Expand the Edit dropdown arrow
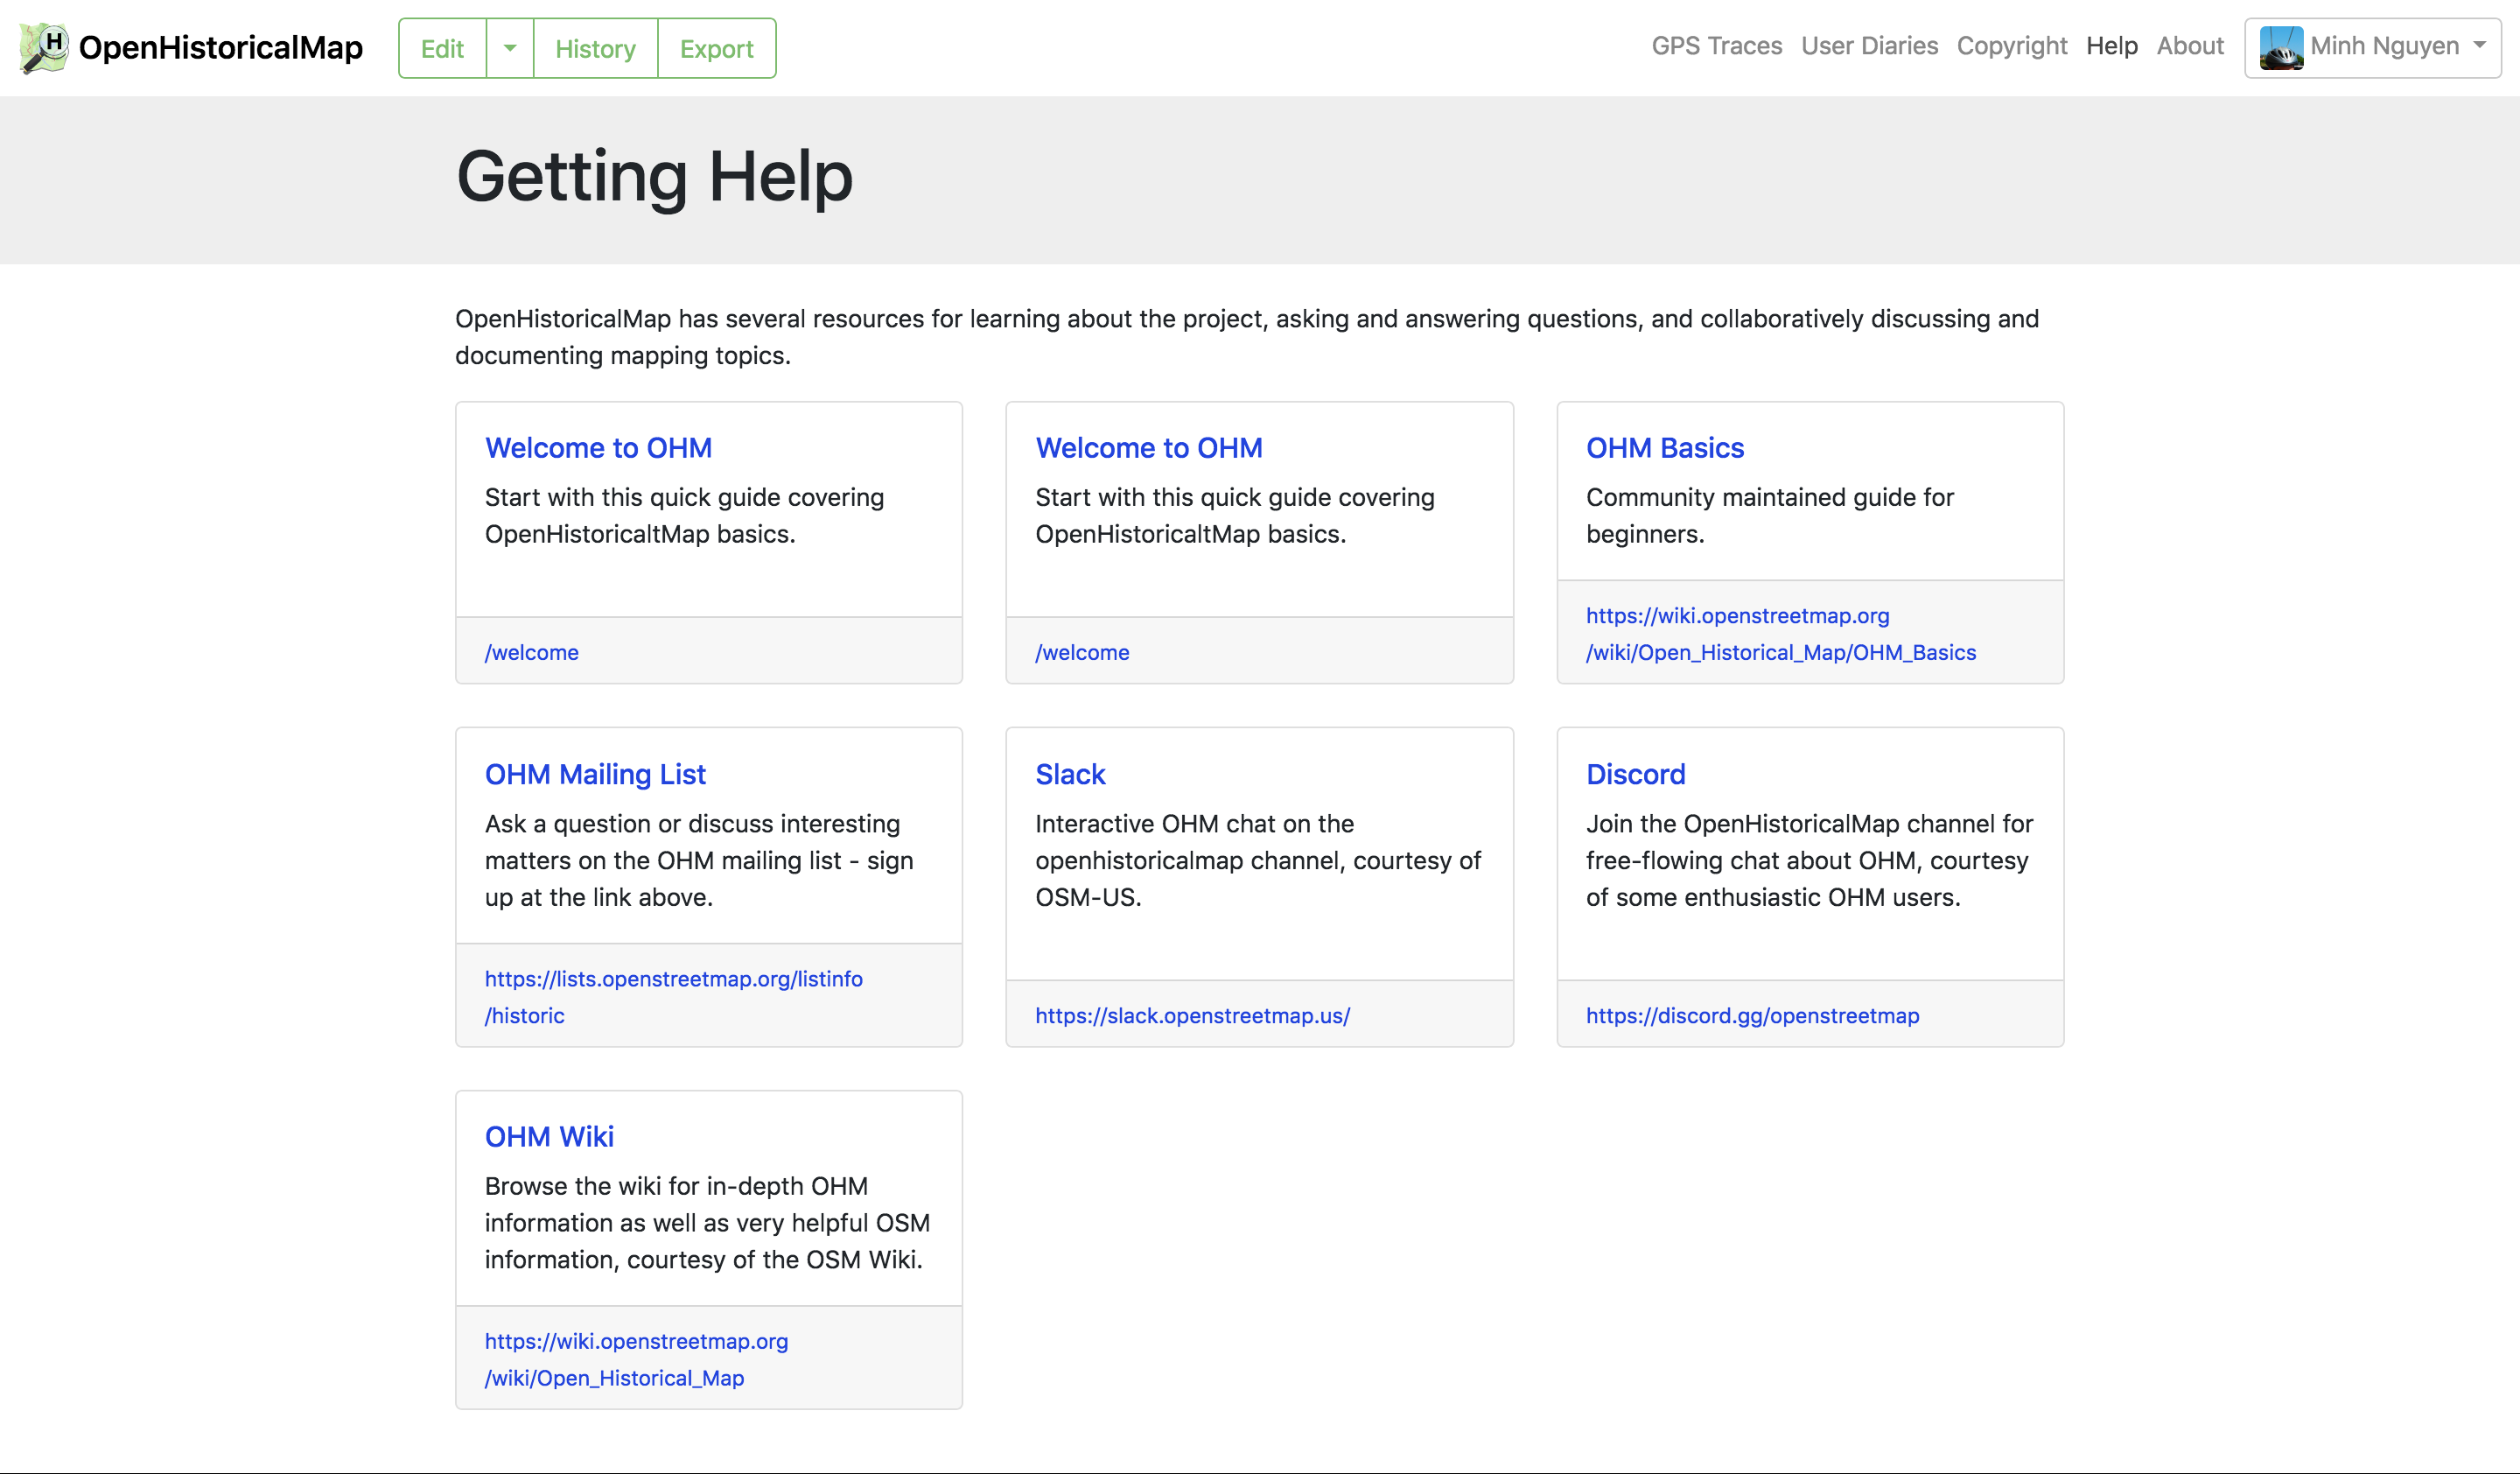The height and width of the screenshot is (1474, 2520). [510, 48]
